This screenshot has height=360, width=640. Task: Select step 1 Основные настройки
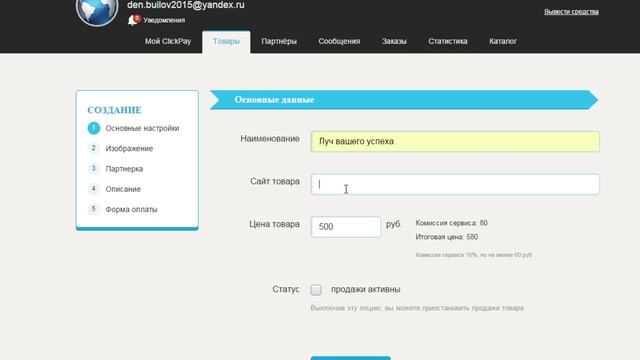[133, 128]
